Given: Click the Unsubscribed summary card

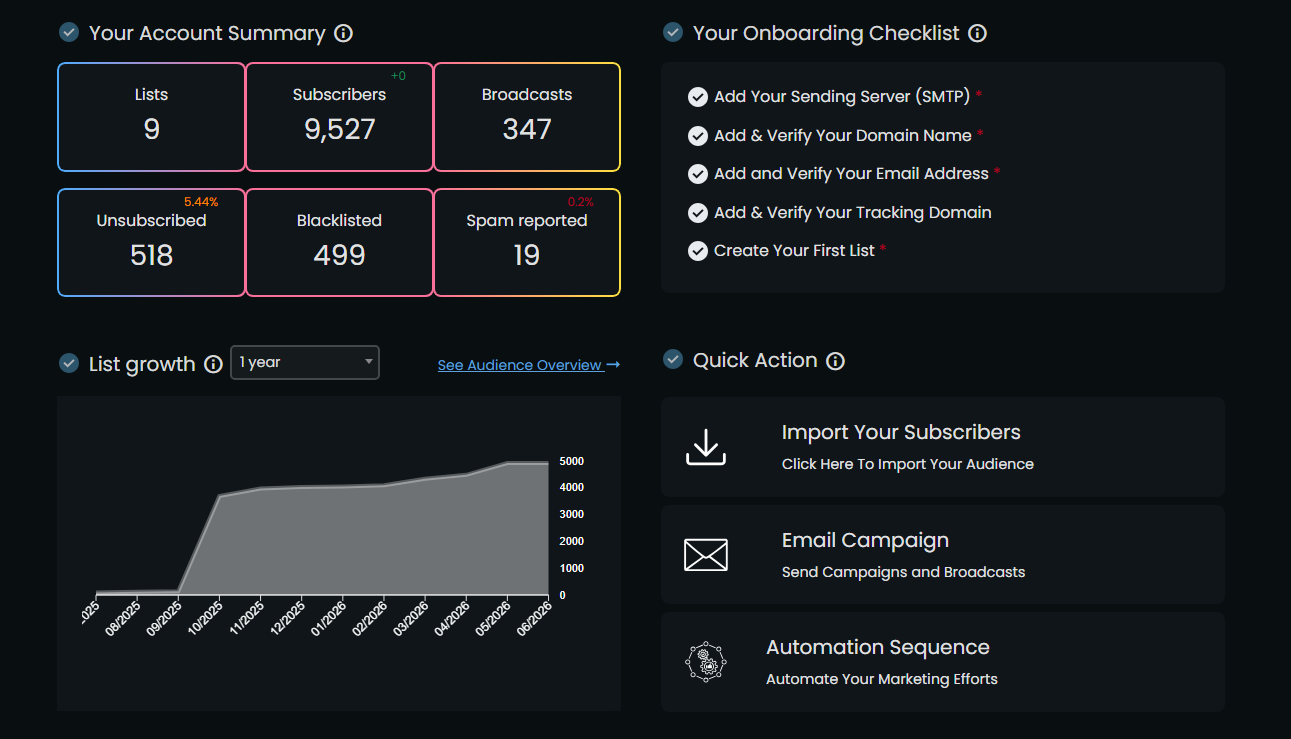Looking at the screenshot, I should tap(151, 243).
